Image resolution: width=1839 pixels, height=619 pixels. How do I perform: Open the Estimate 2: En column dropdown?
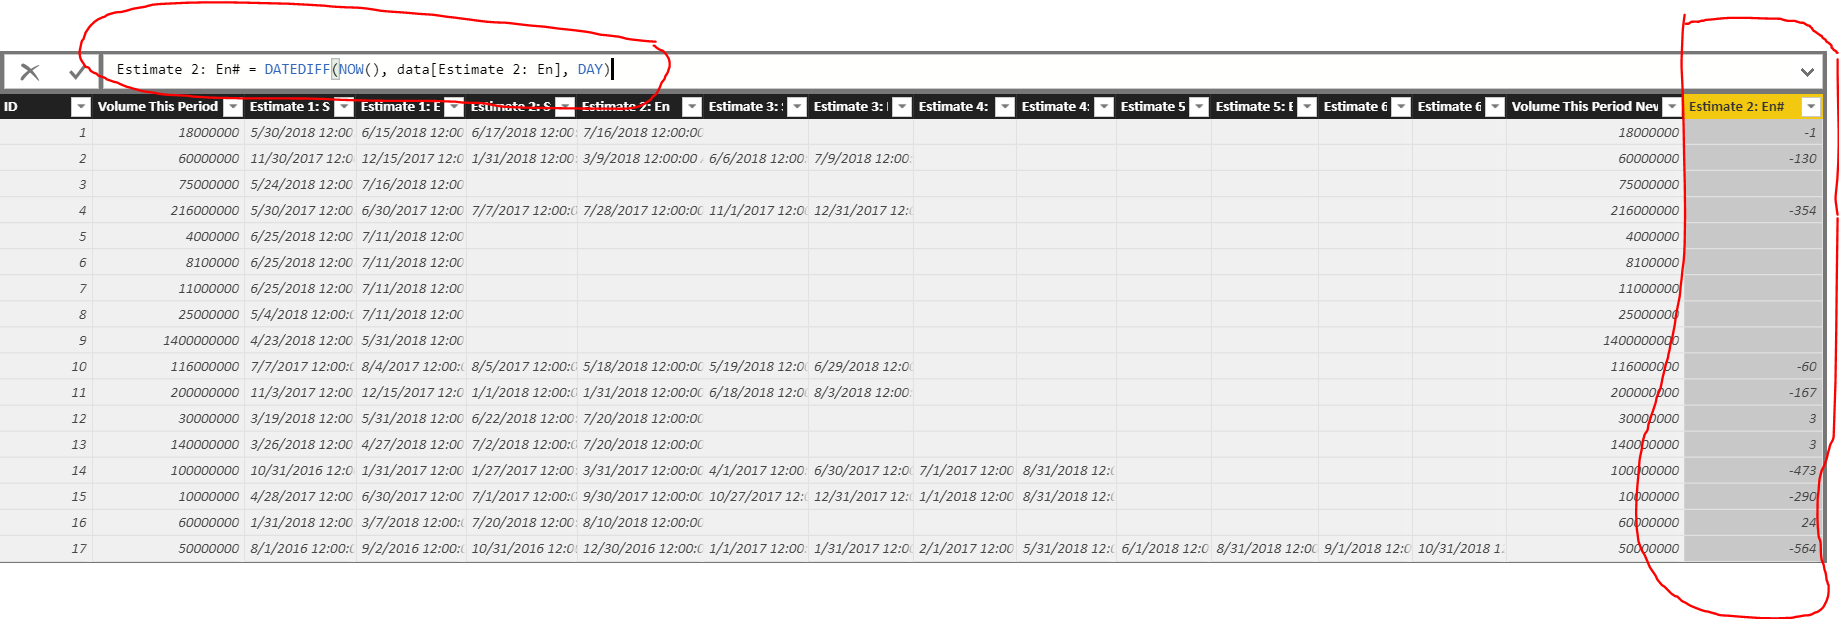click(x=692, y=107)
